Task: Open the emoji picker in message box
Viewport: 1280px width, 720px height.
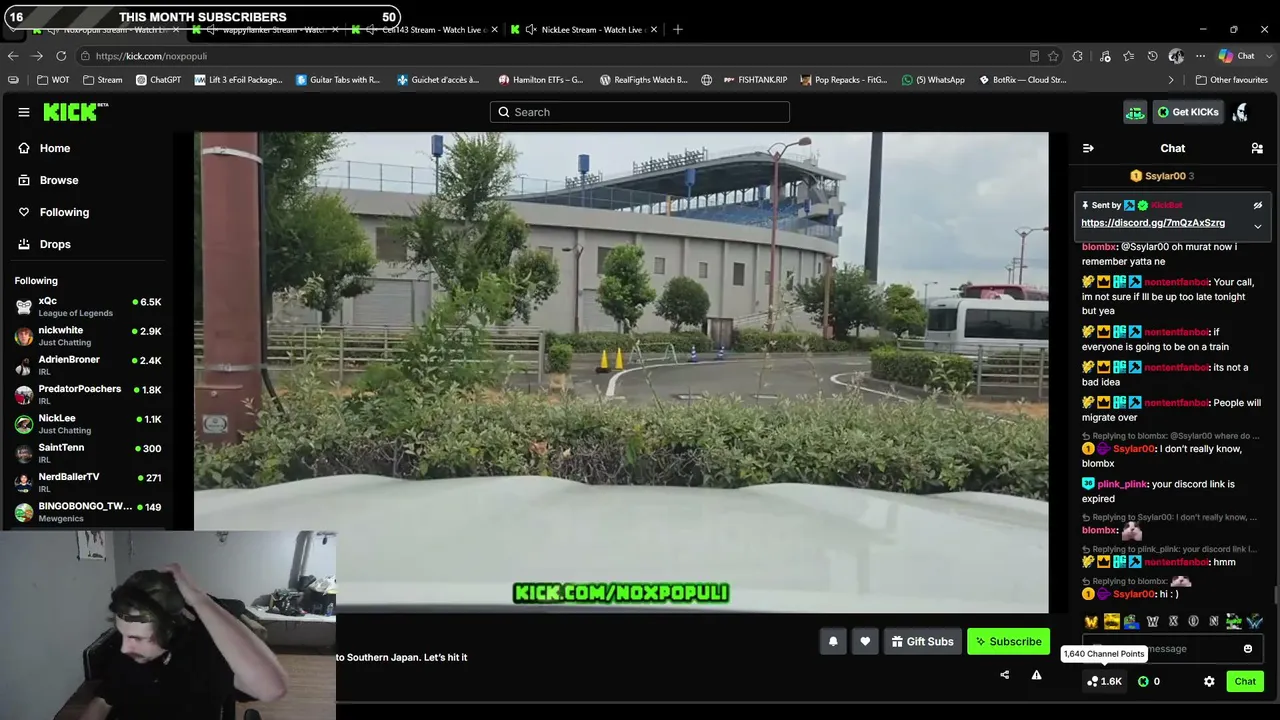Action: [1248, 649]
